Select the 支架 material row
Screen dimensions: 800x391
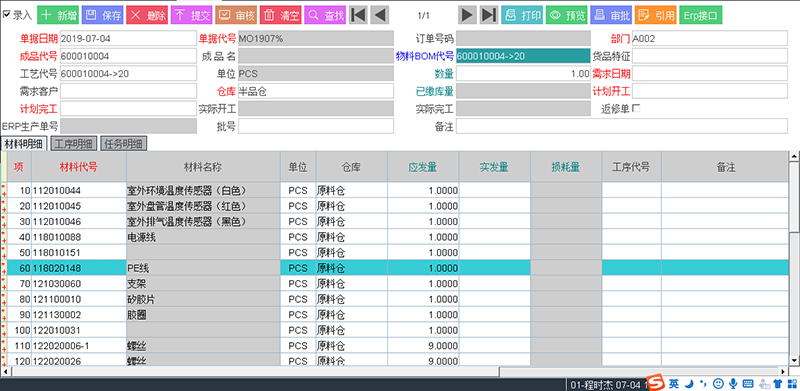398,283
